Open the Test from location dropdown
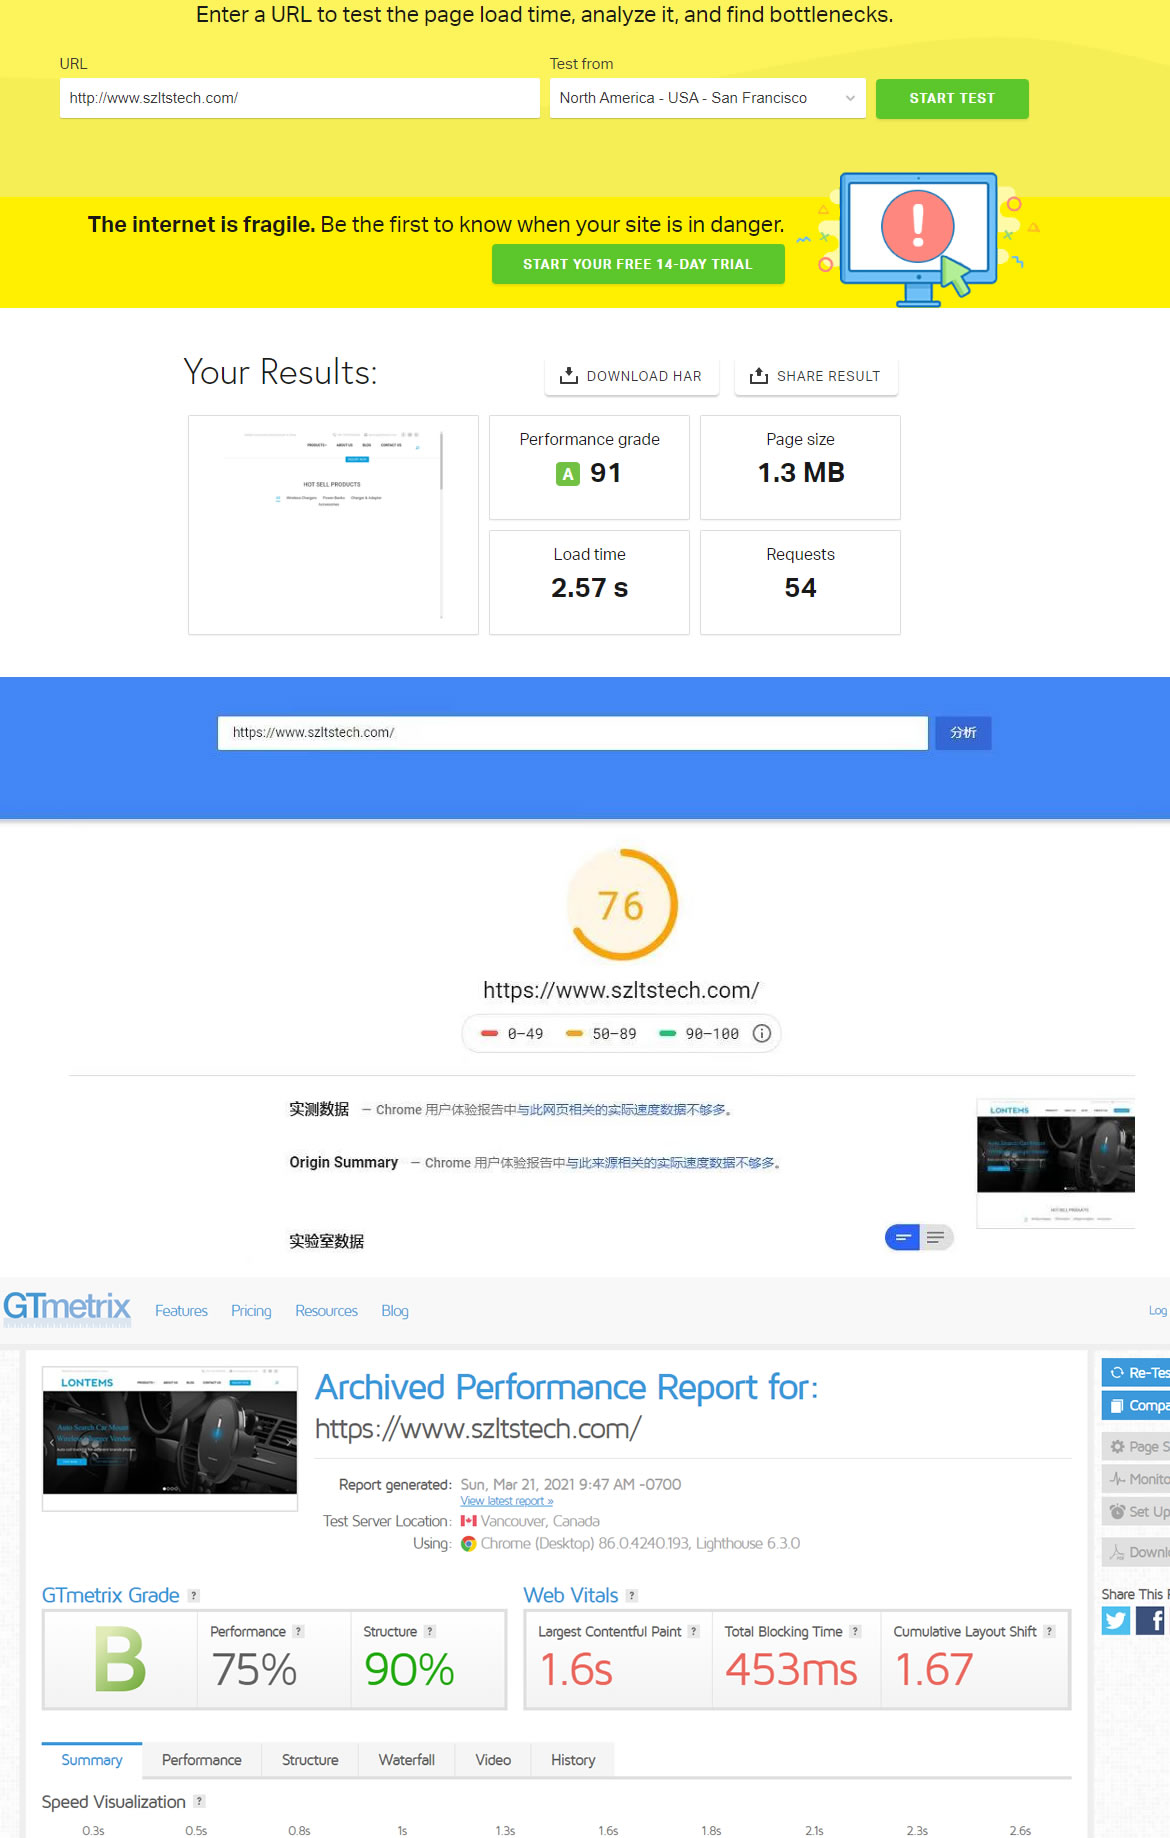The height and width of the screenshot is (1838, 1170). coord(707,98)
